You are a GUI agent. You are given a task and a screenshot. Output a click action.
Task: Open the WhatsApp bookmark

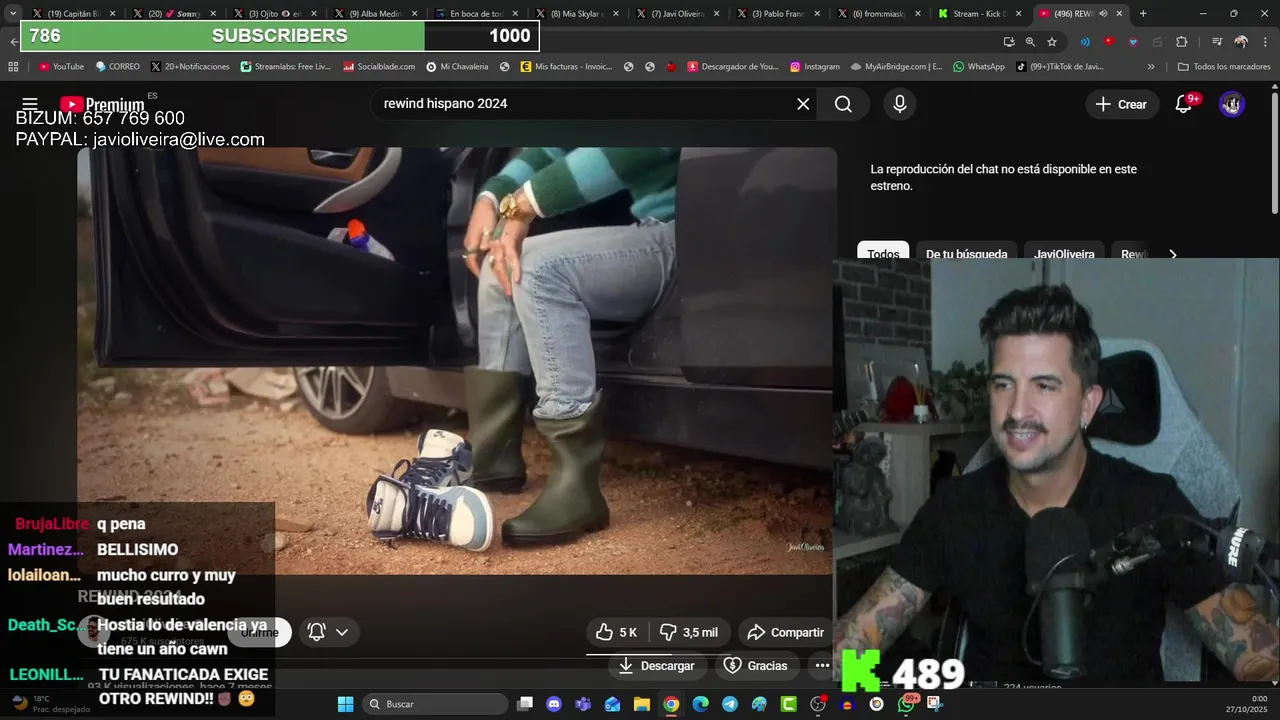coord(979,67)
